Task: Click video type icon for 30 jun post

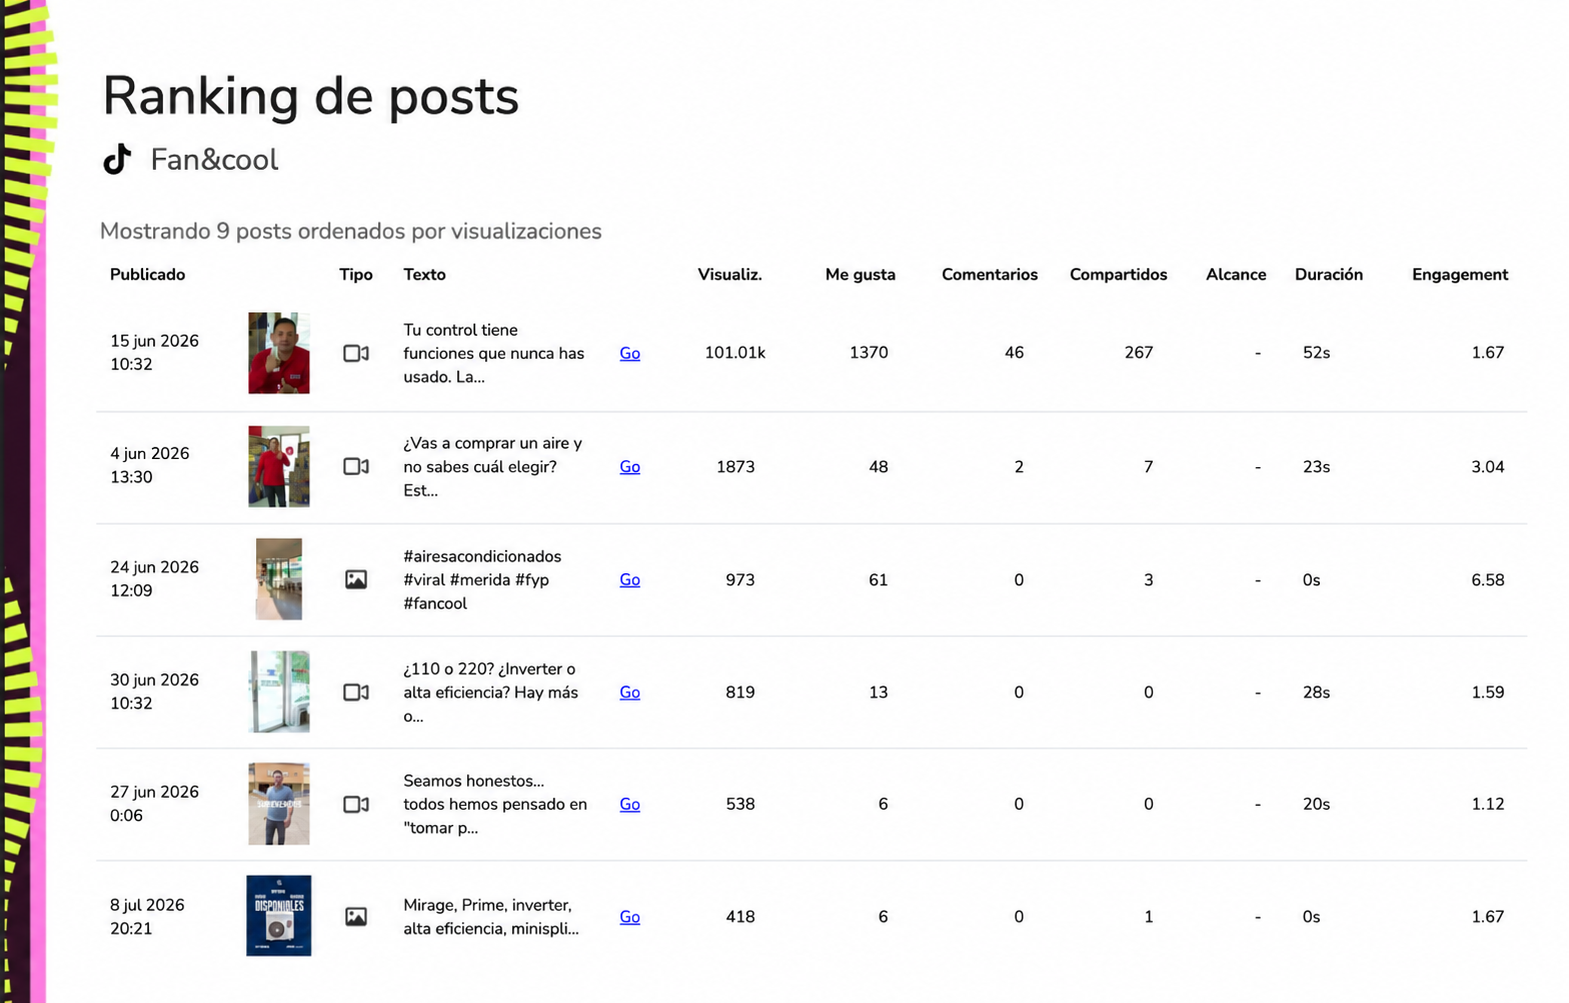Action: (x=356, y=692)
